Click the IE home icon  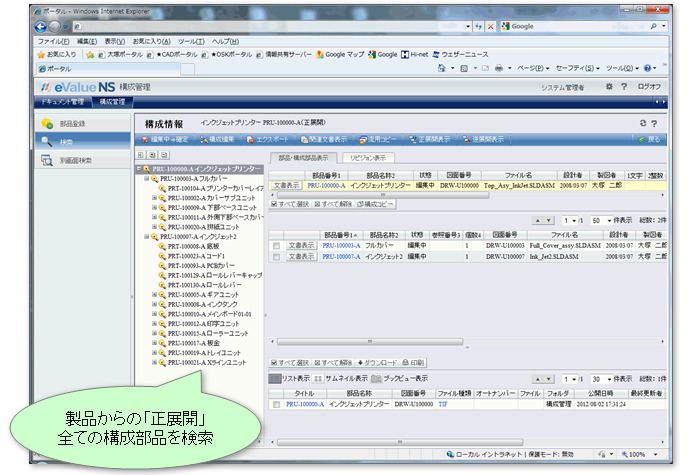441,68
